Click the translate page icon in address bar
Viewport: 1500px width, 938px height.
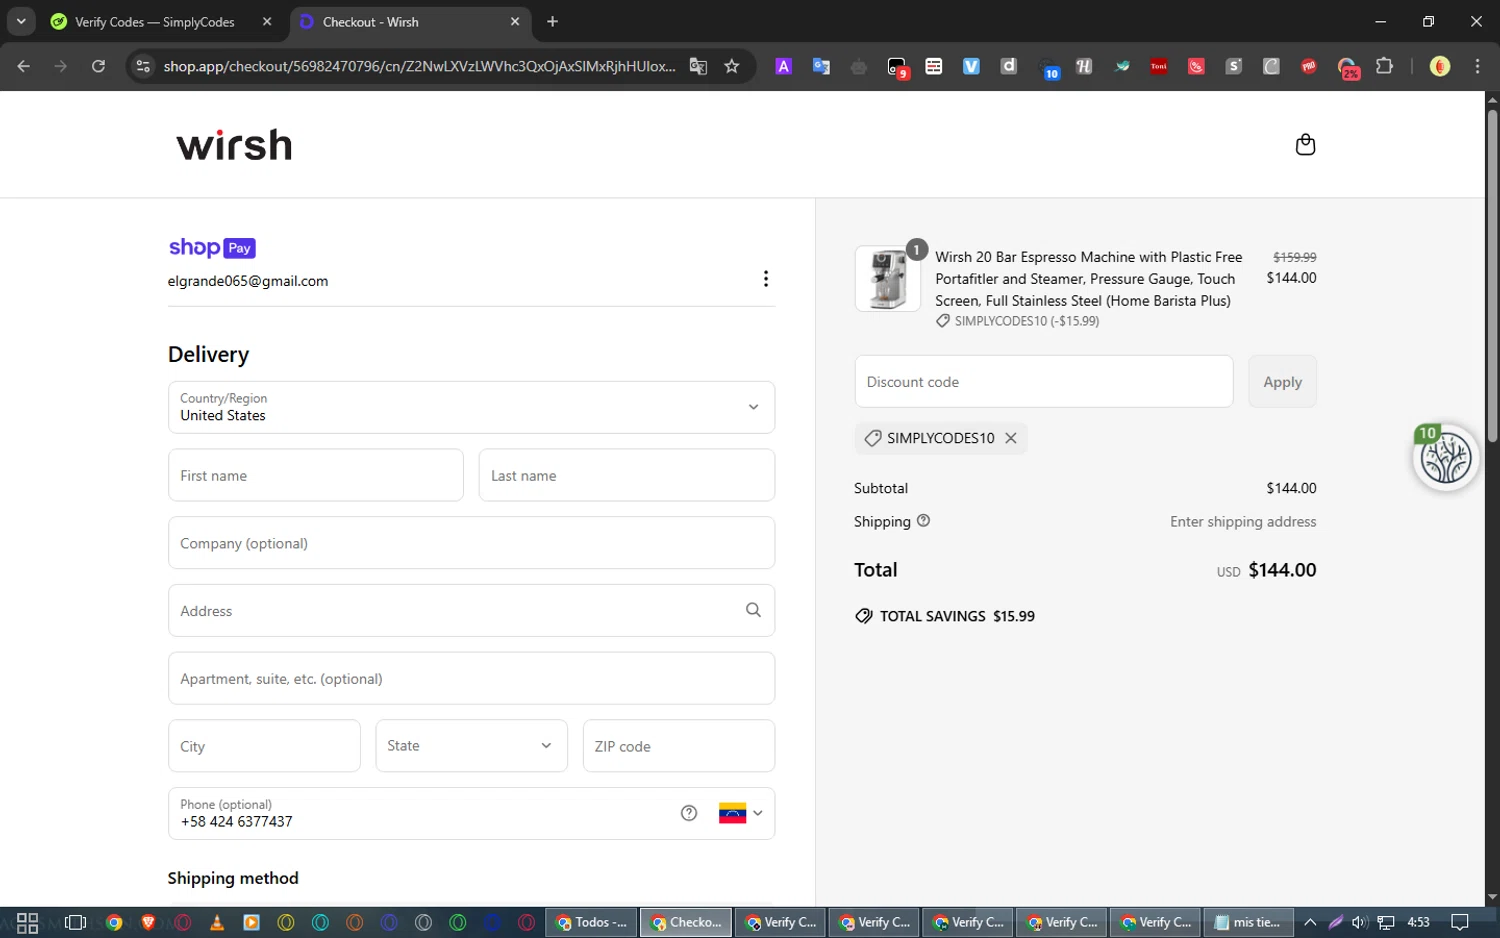(x=698, y=66)
